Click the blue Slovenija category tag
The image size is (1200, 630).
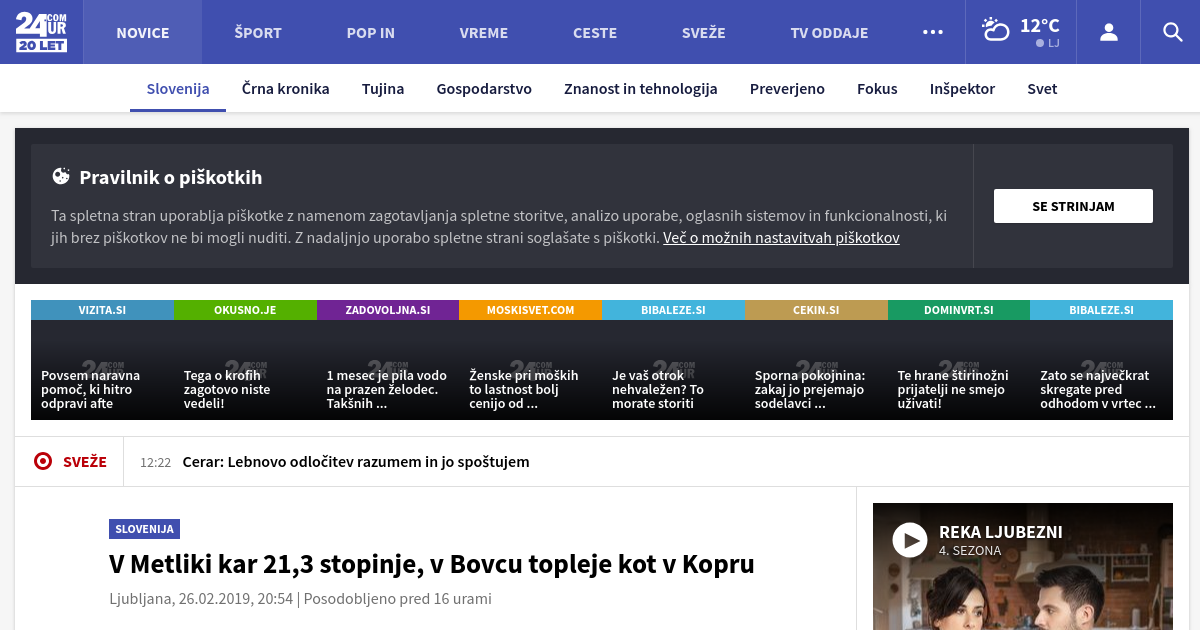(x=144, y=529)
